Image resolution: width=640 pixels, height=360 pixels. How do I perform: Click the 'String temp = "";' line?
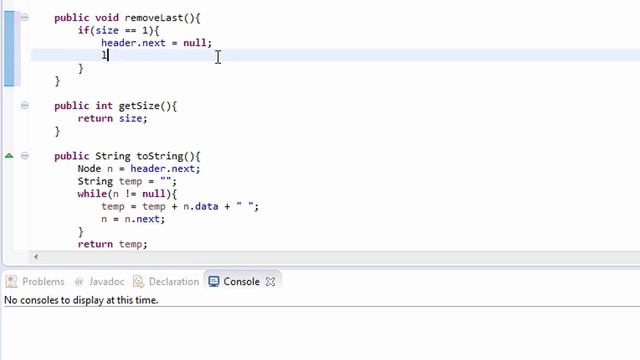[x=127, y=181]
